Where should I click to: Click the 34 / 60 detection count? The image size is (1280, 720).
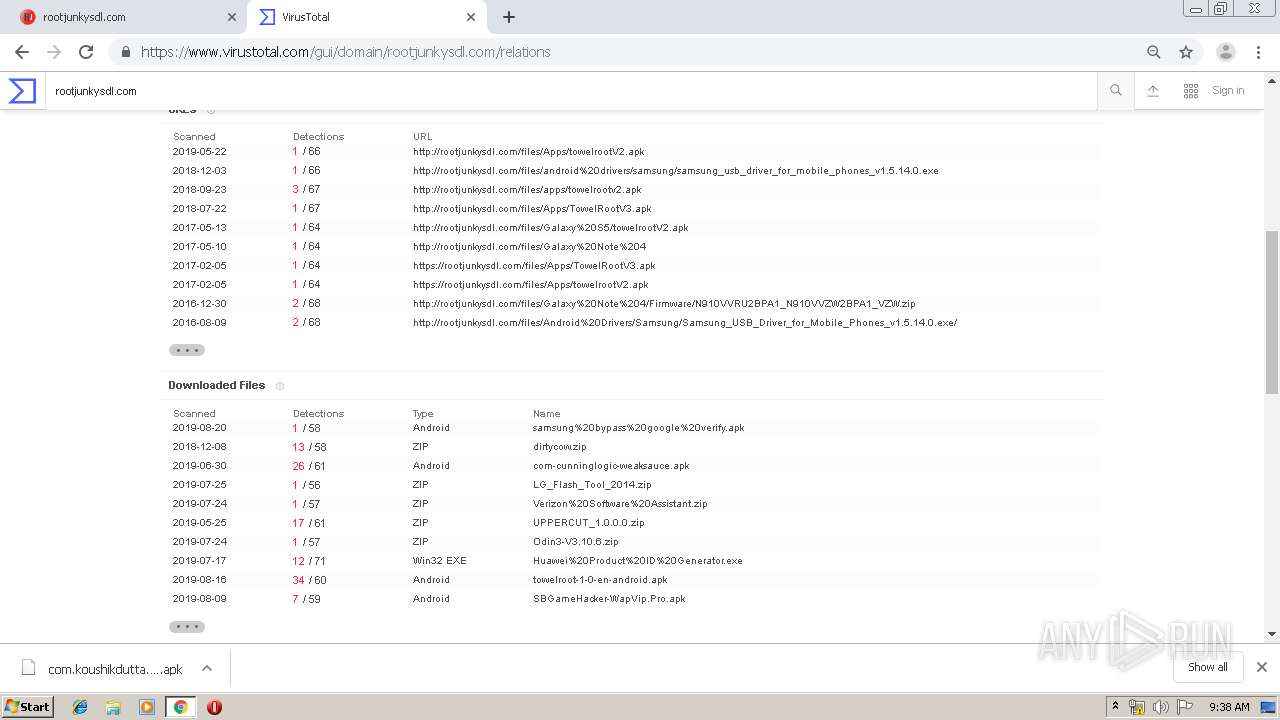click(x=310, y=580)
